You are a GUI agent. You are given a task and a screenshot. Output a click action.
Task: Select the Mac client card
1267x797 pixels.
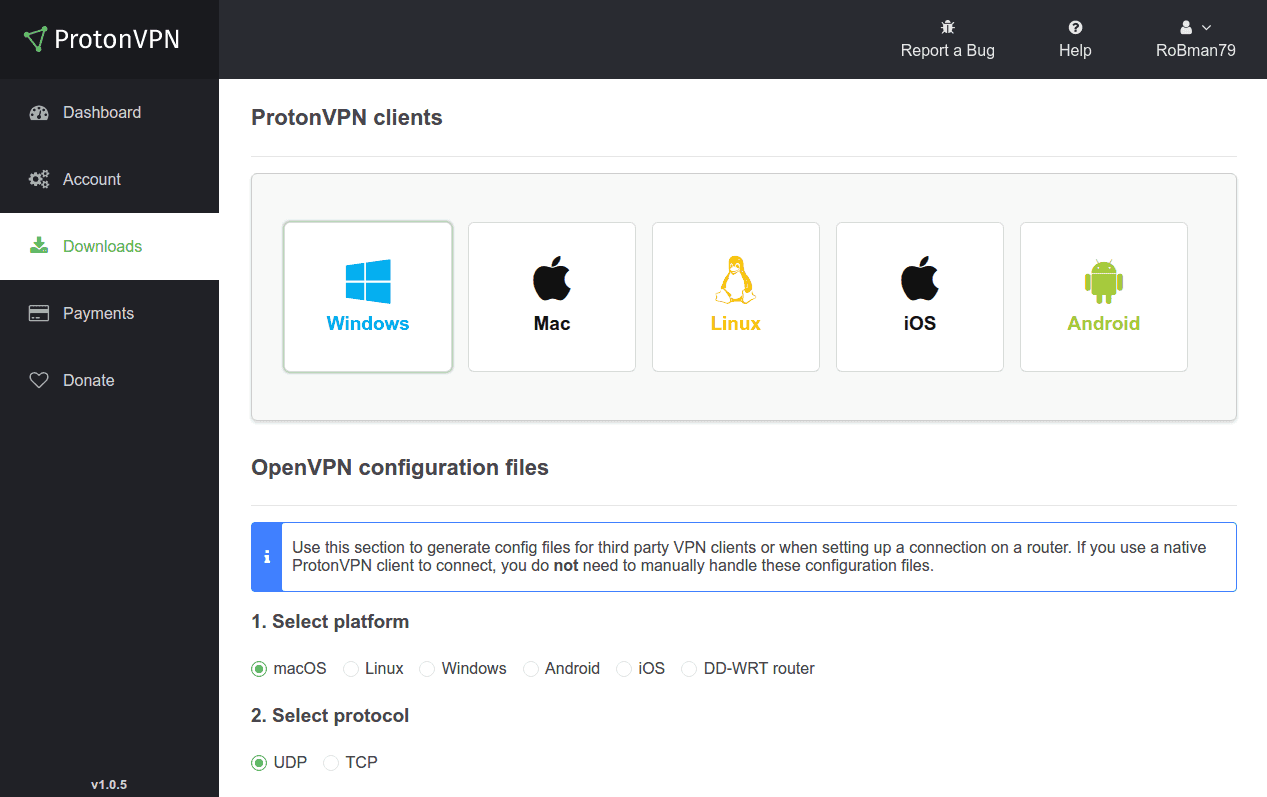click(551, 296)
